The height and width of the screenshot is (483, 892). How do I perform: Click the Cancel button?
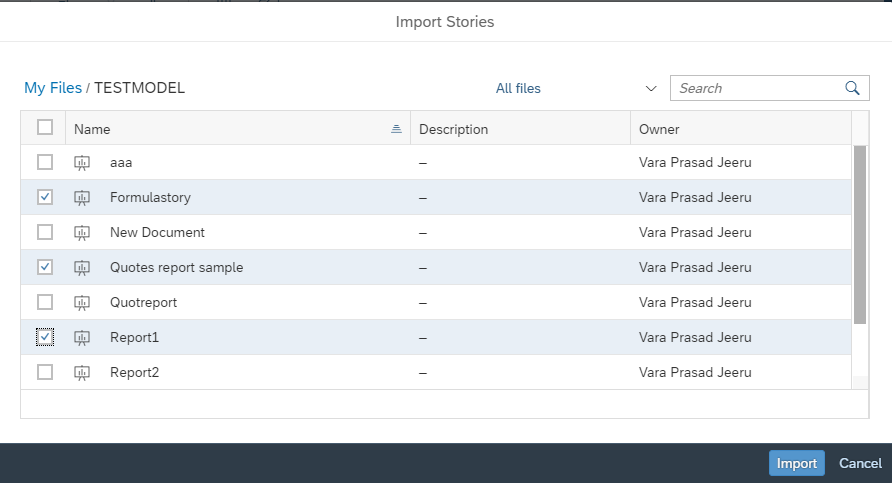tap(860, 463)
